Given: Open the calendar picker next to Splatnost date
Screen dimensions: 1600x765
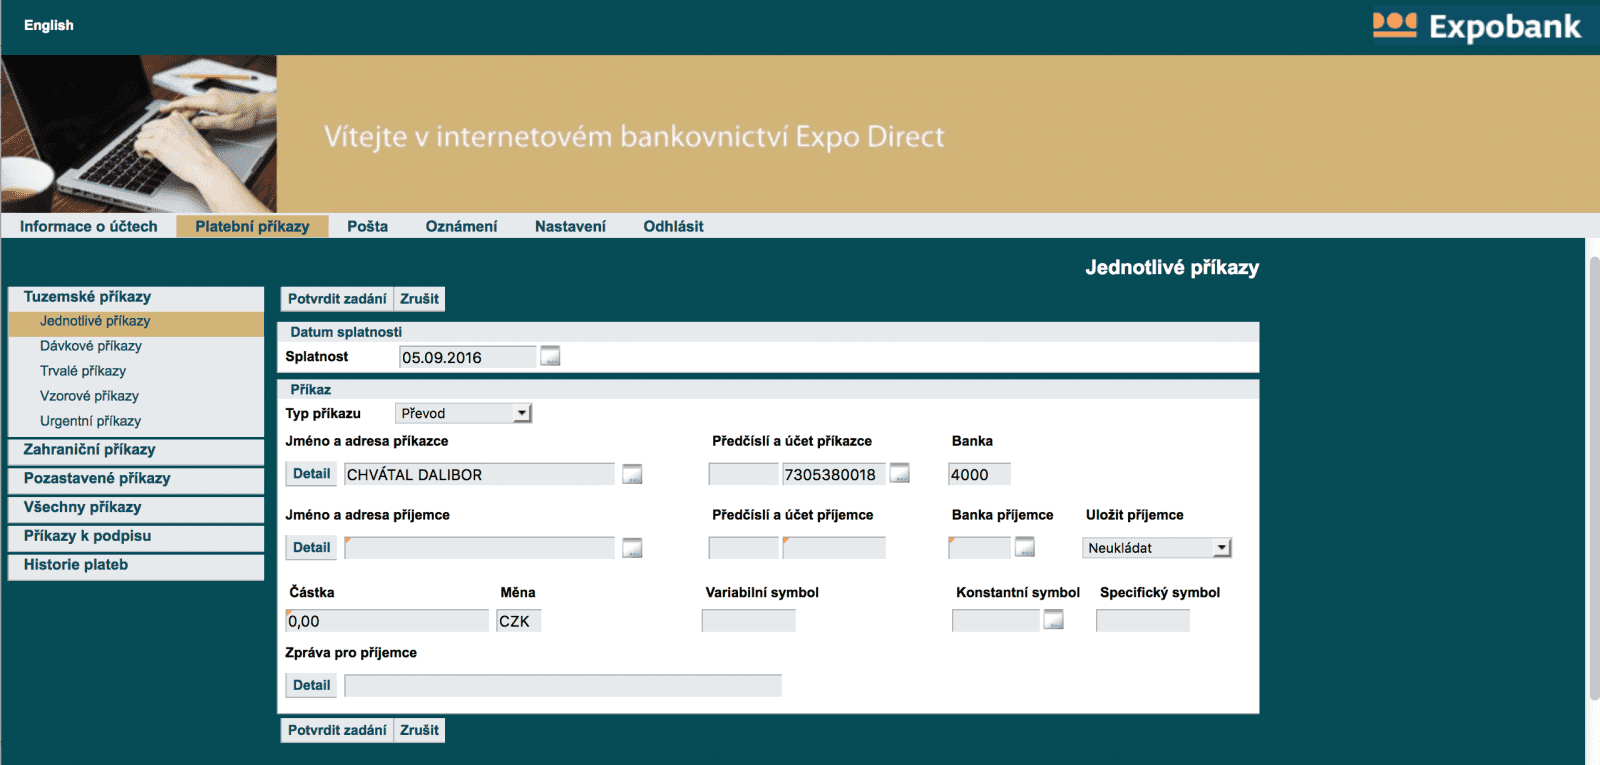Looking at the screenshot, I should point(550,356).
